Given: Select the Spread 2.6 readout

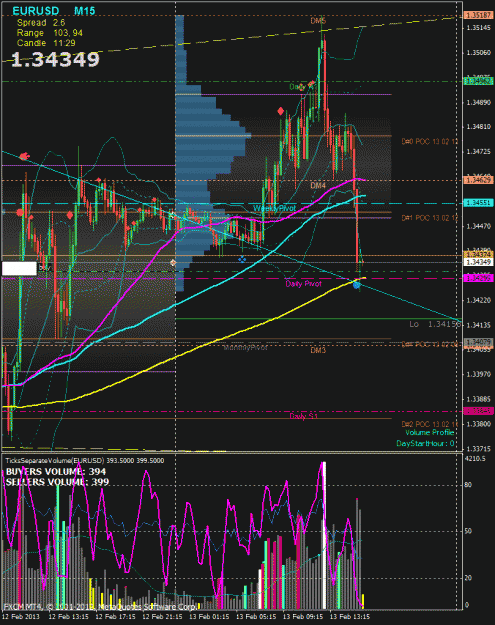Looking at the screenshot, I should (x=41, y=23).
